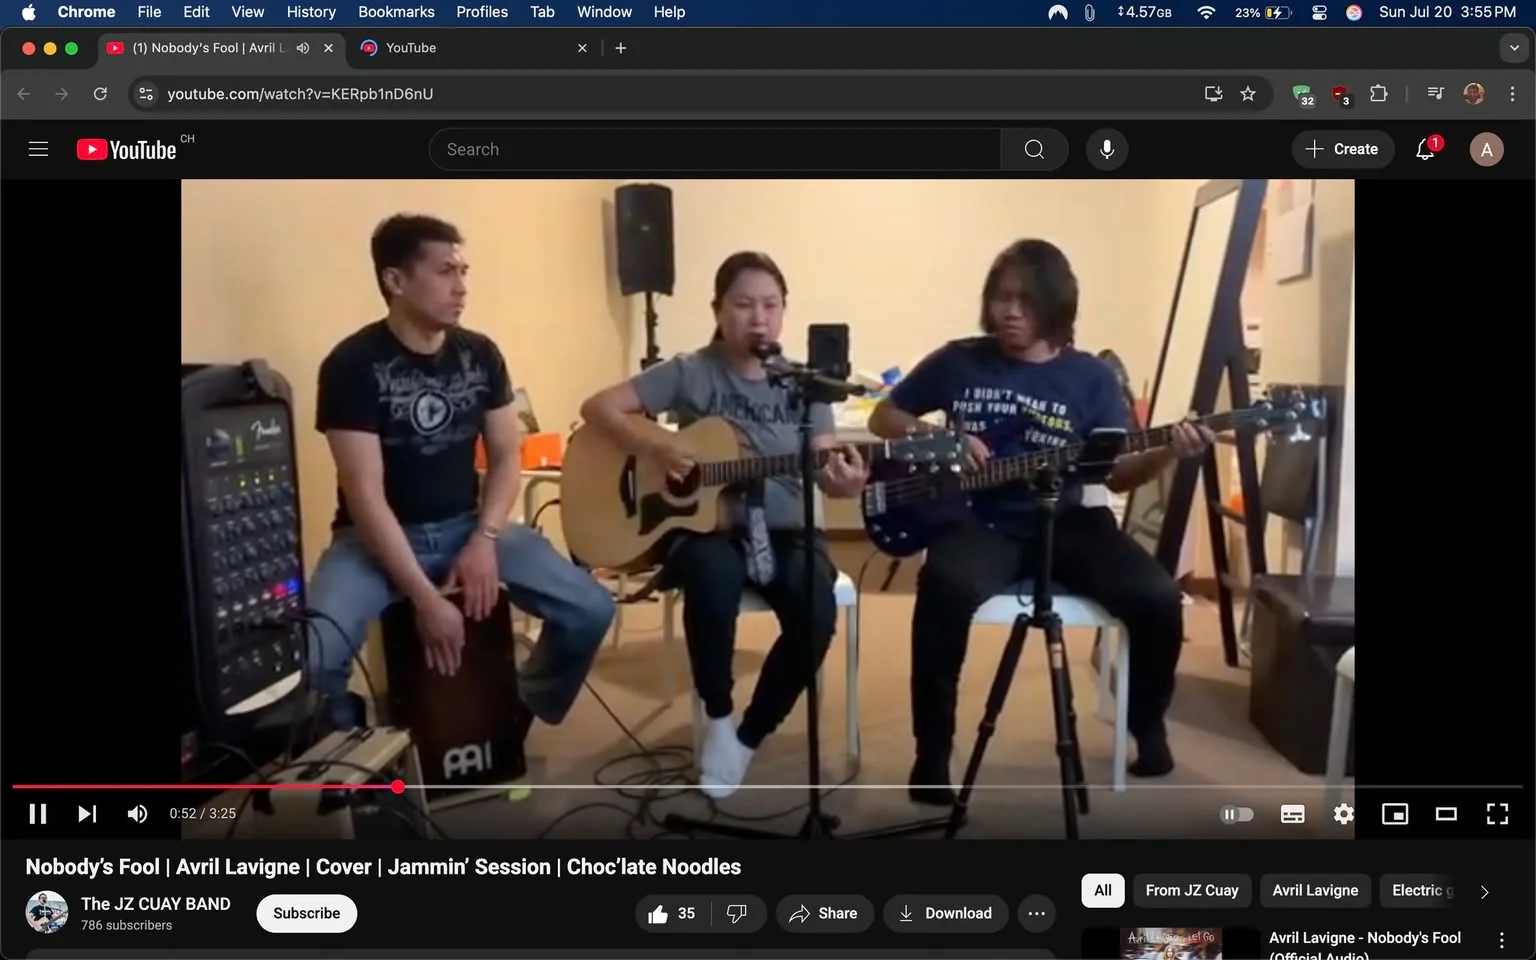Switch to the YouTube second tab
The image size is (1536, 960).
point(475,48)
